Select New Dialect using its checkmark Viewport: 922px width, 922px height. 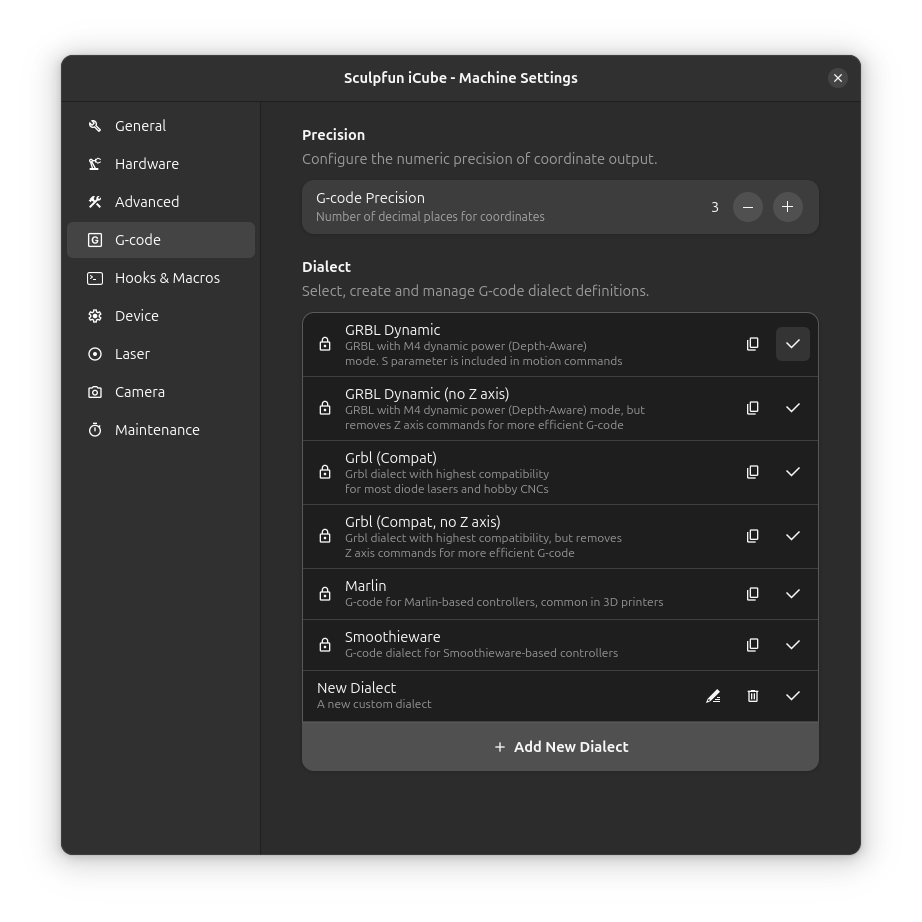tap(792, 696)
